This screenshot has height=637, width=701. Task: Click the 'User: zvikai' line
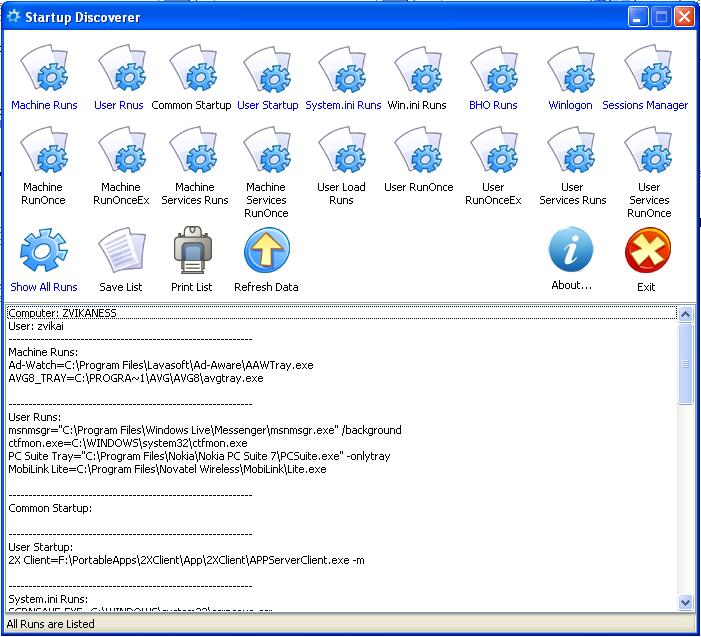coord(36,326)
